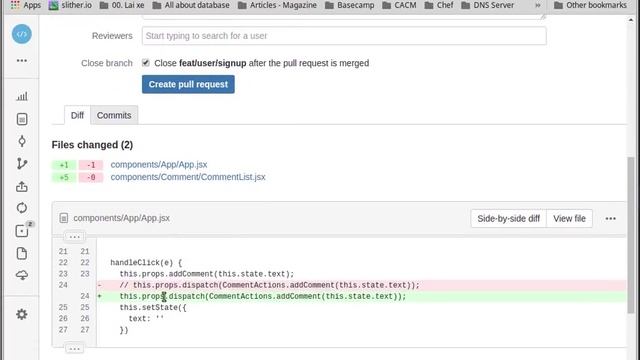Open the Overview chart icon in sidebar
Viewport: 640px width, 360px height.
(x=22, y=96)
